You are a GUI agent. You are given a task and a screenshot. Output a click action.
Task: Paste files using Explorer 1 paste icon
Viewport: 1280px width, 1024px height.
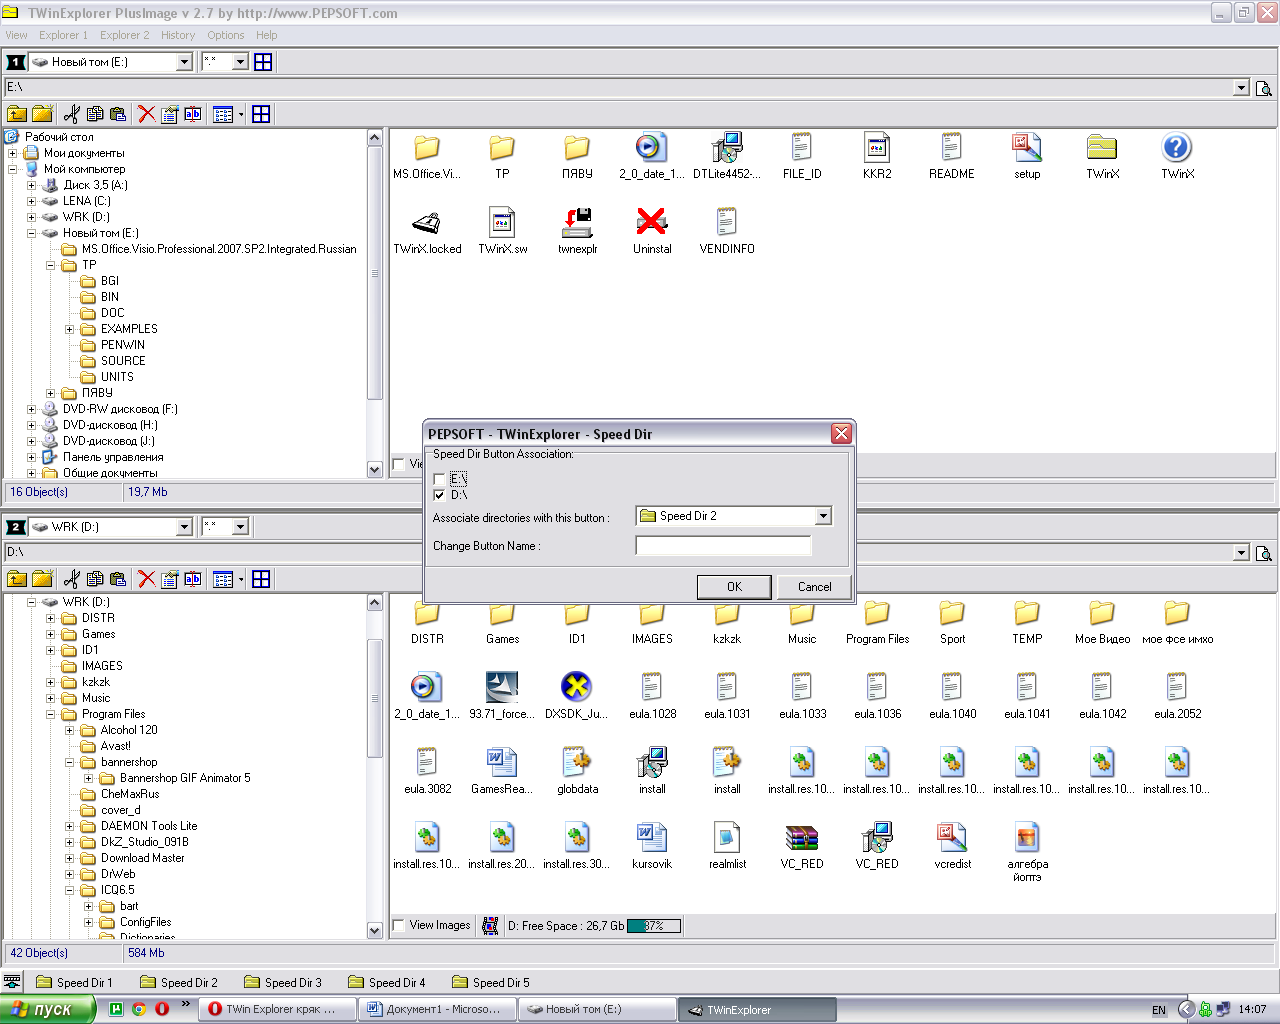point(118,114)
